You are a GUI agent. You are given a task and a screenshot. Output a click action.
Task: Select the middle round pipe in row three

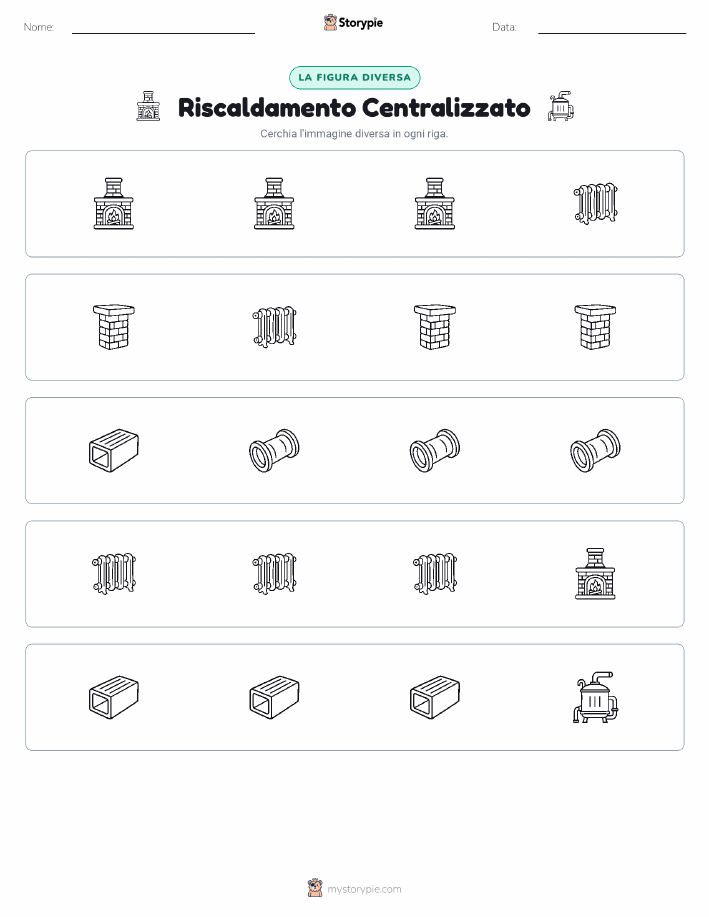(x=435, y=450)
